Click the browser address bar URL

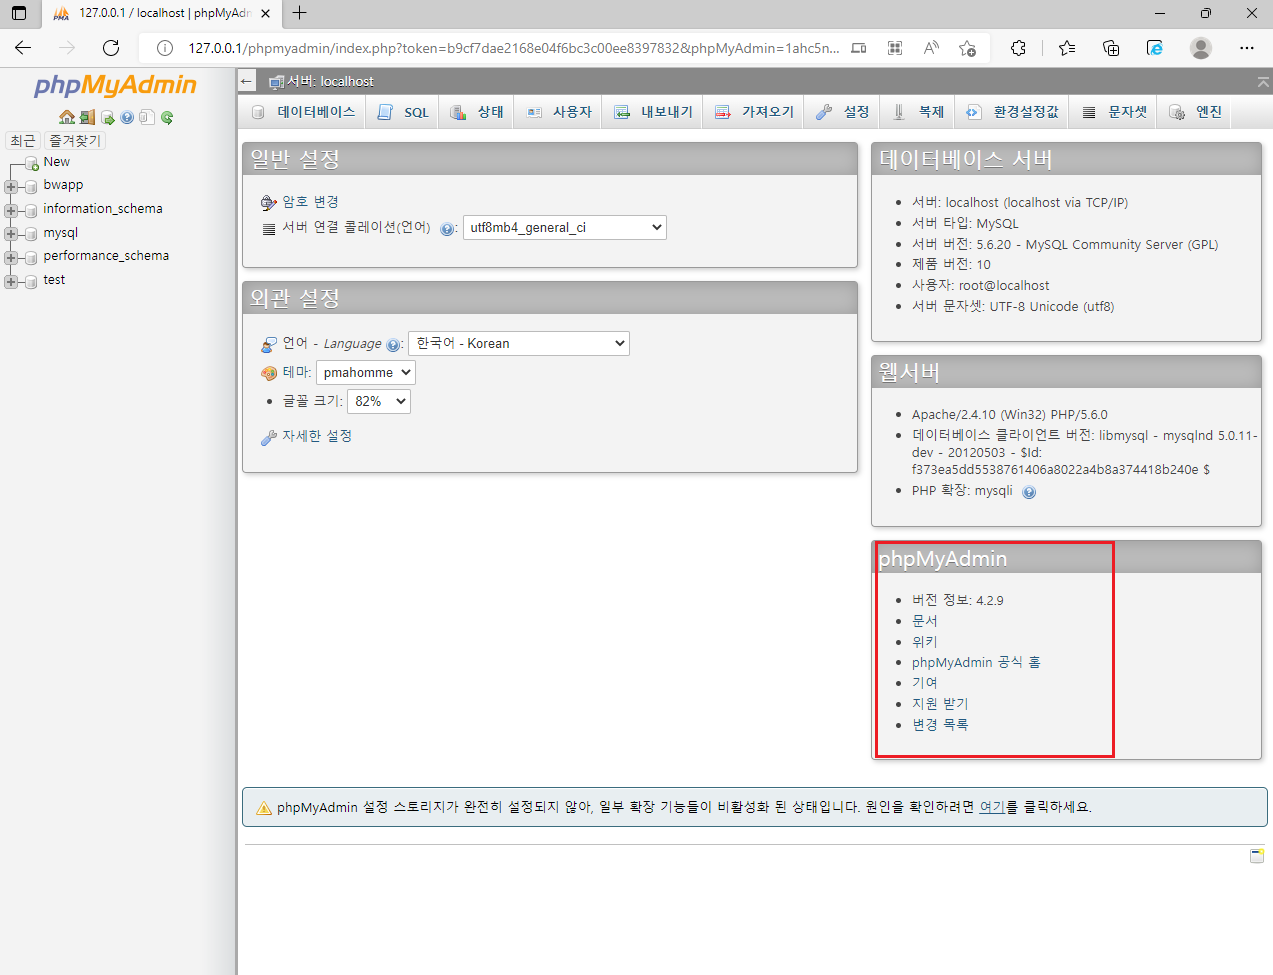(x=513, y=48)
